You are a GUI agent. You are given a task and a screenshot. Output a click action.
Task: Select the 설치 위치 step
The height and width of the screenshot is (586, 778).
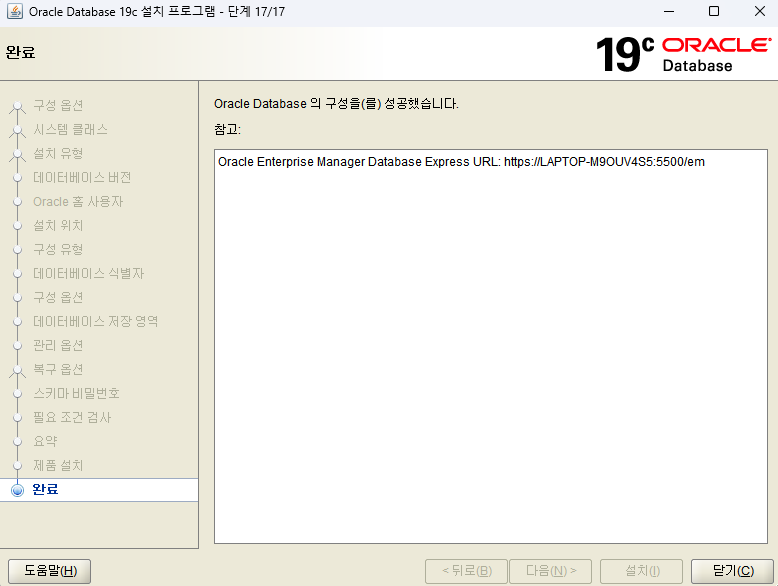click(x=58, y=225)
